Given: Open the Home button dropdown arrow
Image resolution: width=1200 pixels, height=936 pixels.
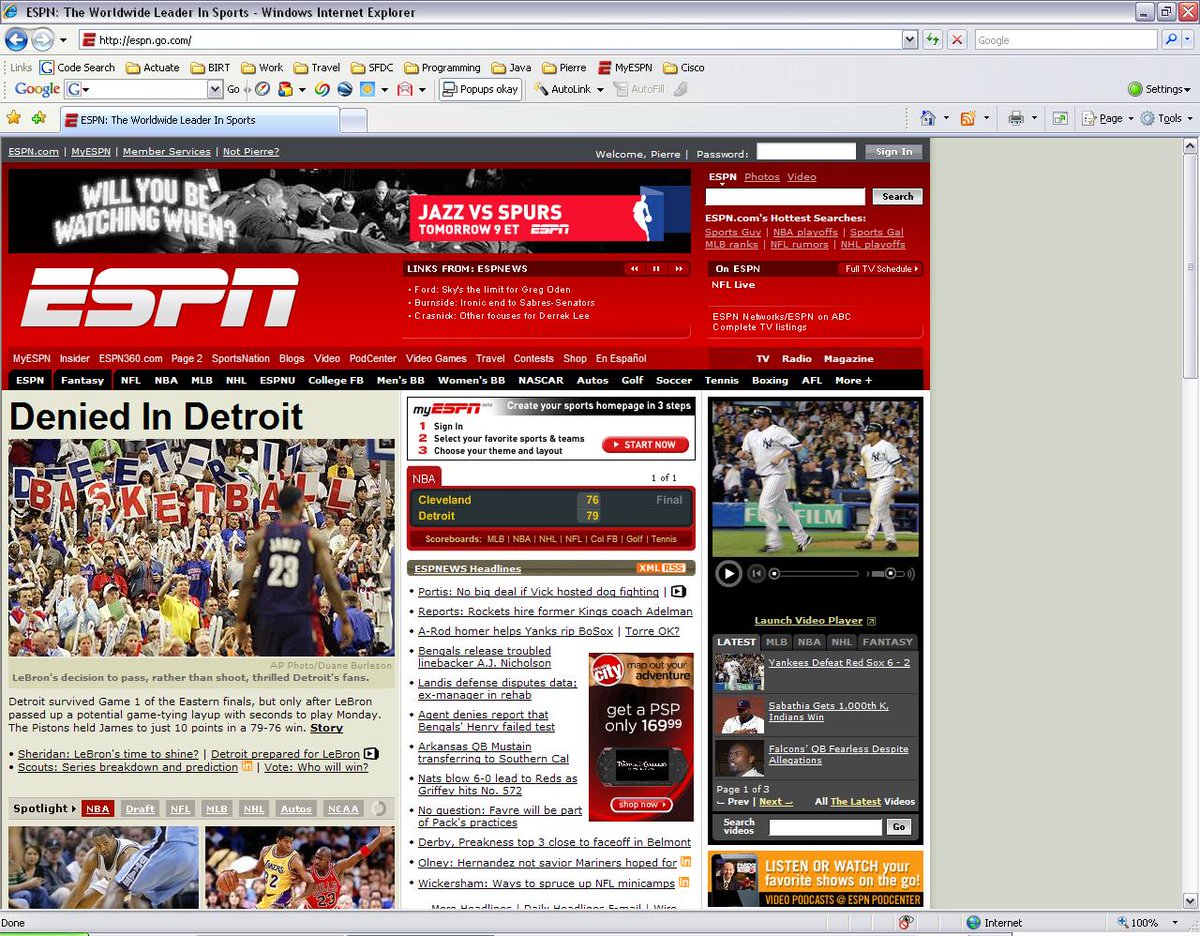Looking at the screenshot, I should click(x=946, y=118).
